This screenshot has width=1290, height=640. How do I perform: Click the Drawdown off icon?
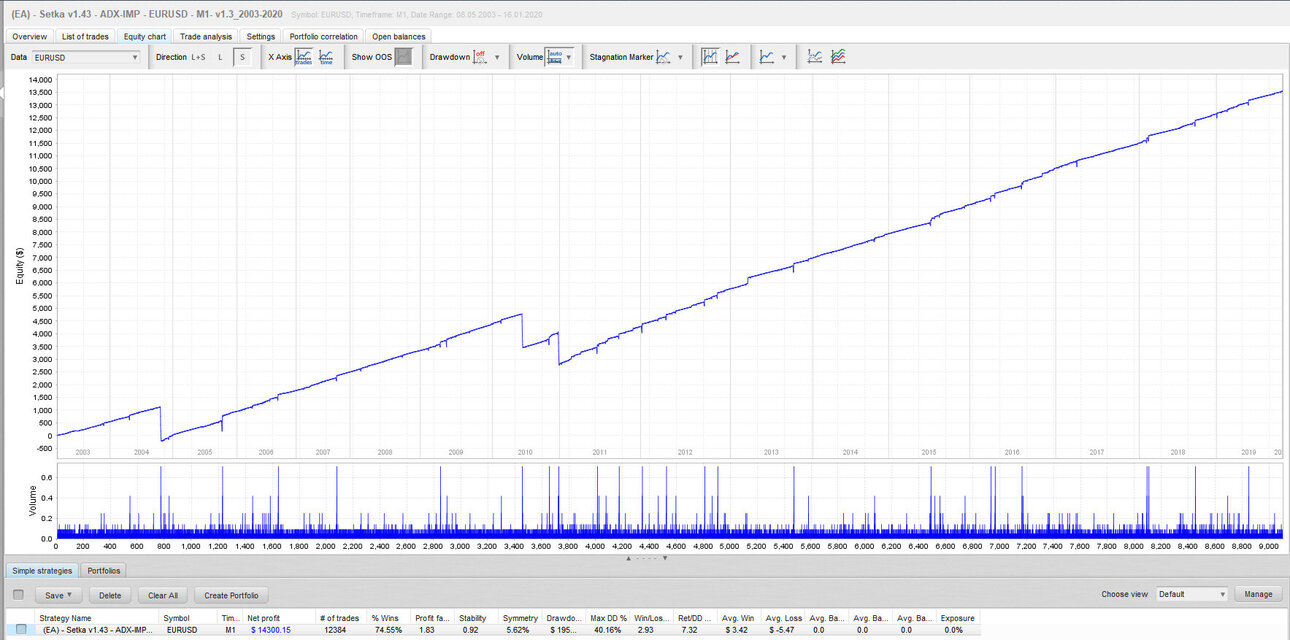coord(480,57)
